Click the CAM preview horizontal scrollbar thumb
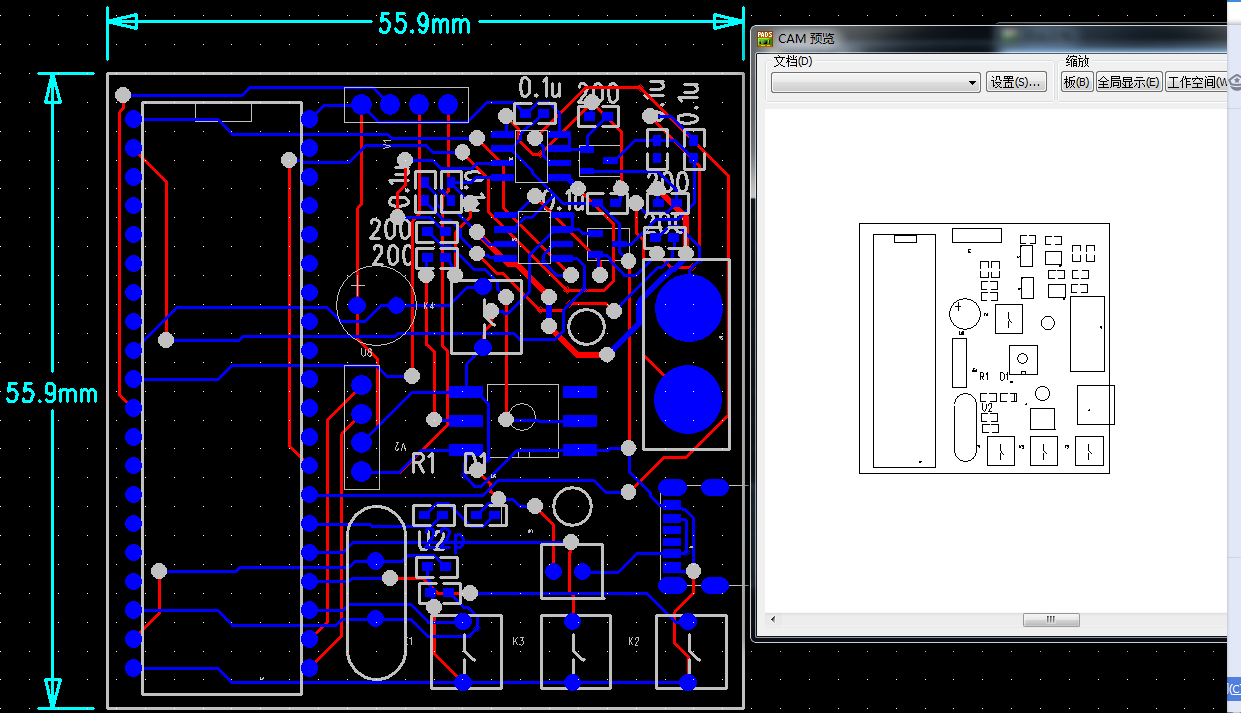 click(1050, 620)
